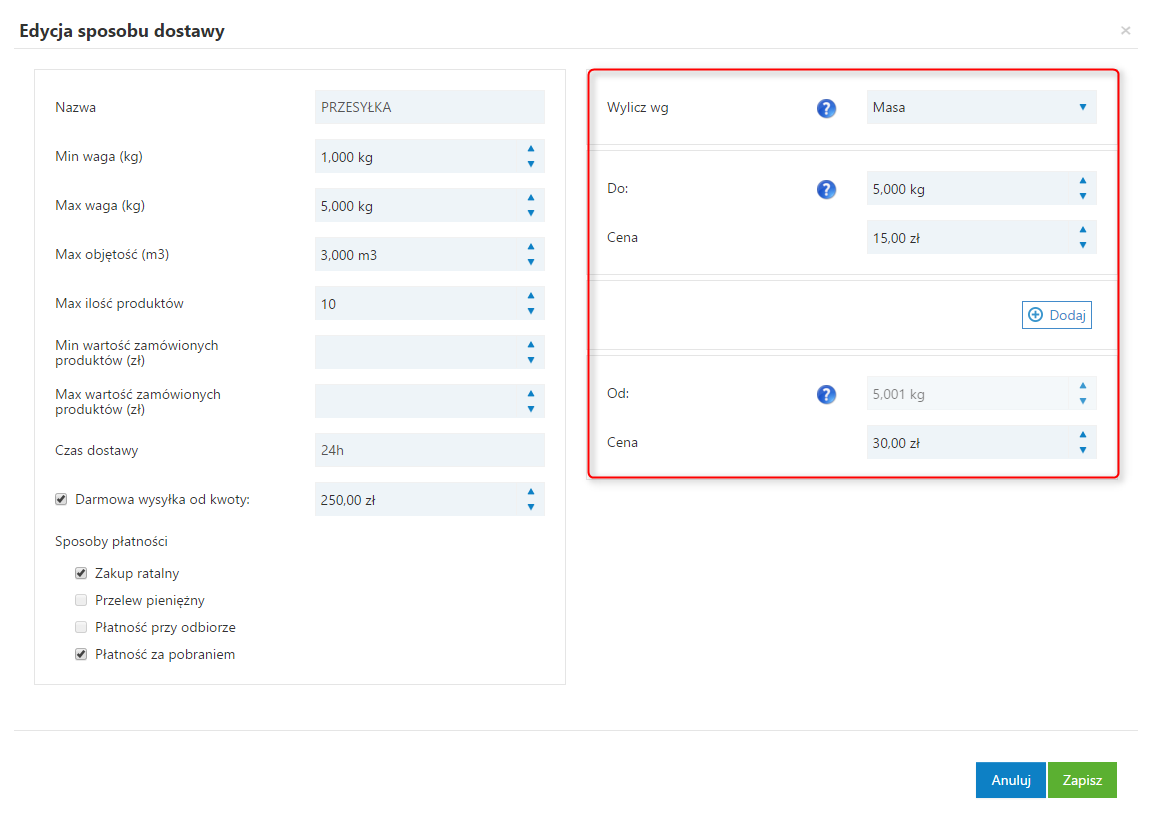Check Płatność przy odbiorze option
The height and width of the screenshot is (817, 1151).
tap(81, 628)
